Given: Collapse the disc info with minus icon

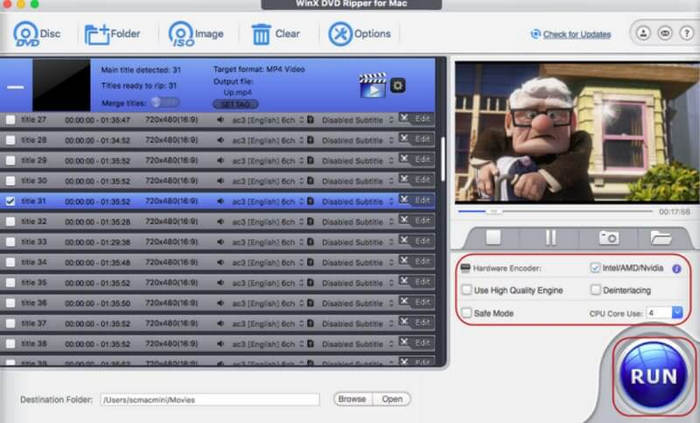Looking at the screenshot, I should click(x=15, y=87).
